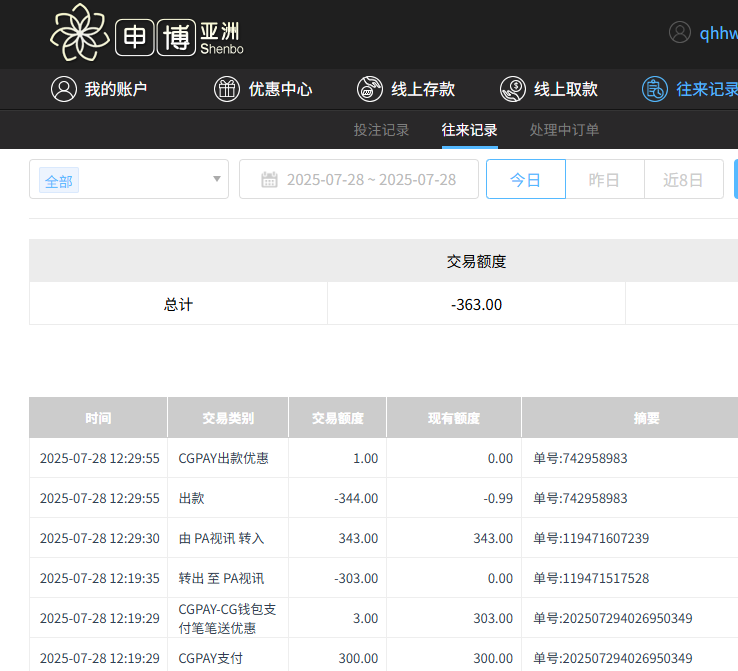Switch to the 投注记录 tab
This screenshot has height=671, width=738.
(381, 130)
